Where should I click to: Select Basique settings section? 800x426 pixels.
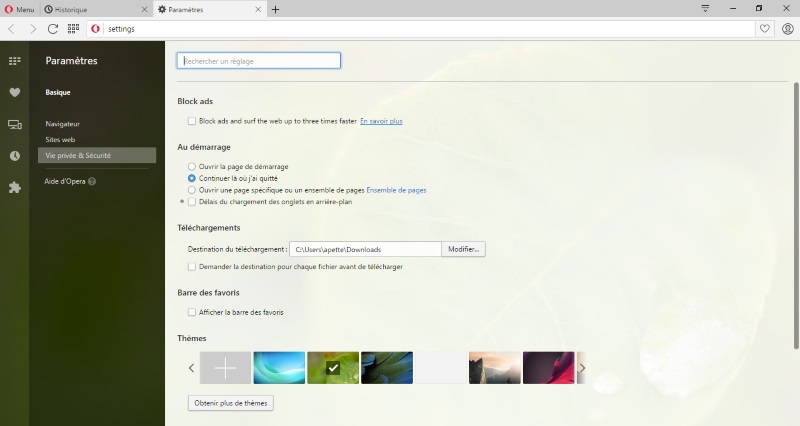point(58,92)
